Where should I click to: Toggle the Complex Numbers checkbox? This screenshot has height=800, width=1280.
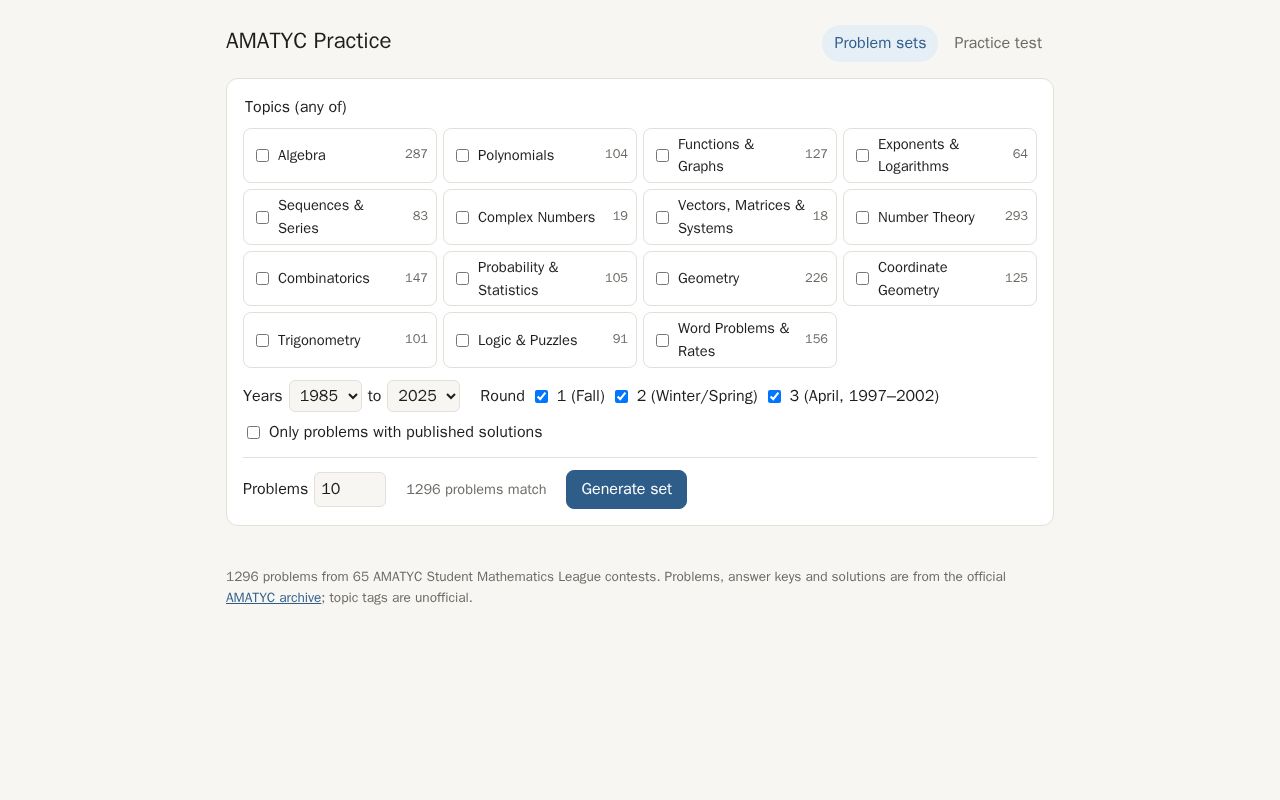click(x=462, y=217)
